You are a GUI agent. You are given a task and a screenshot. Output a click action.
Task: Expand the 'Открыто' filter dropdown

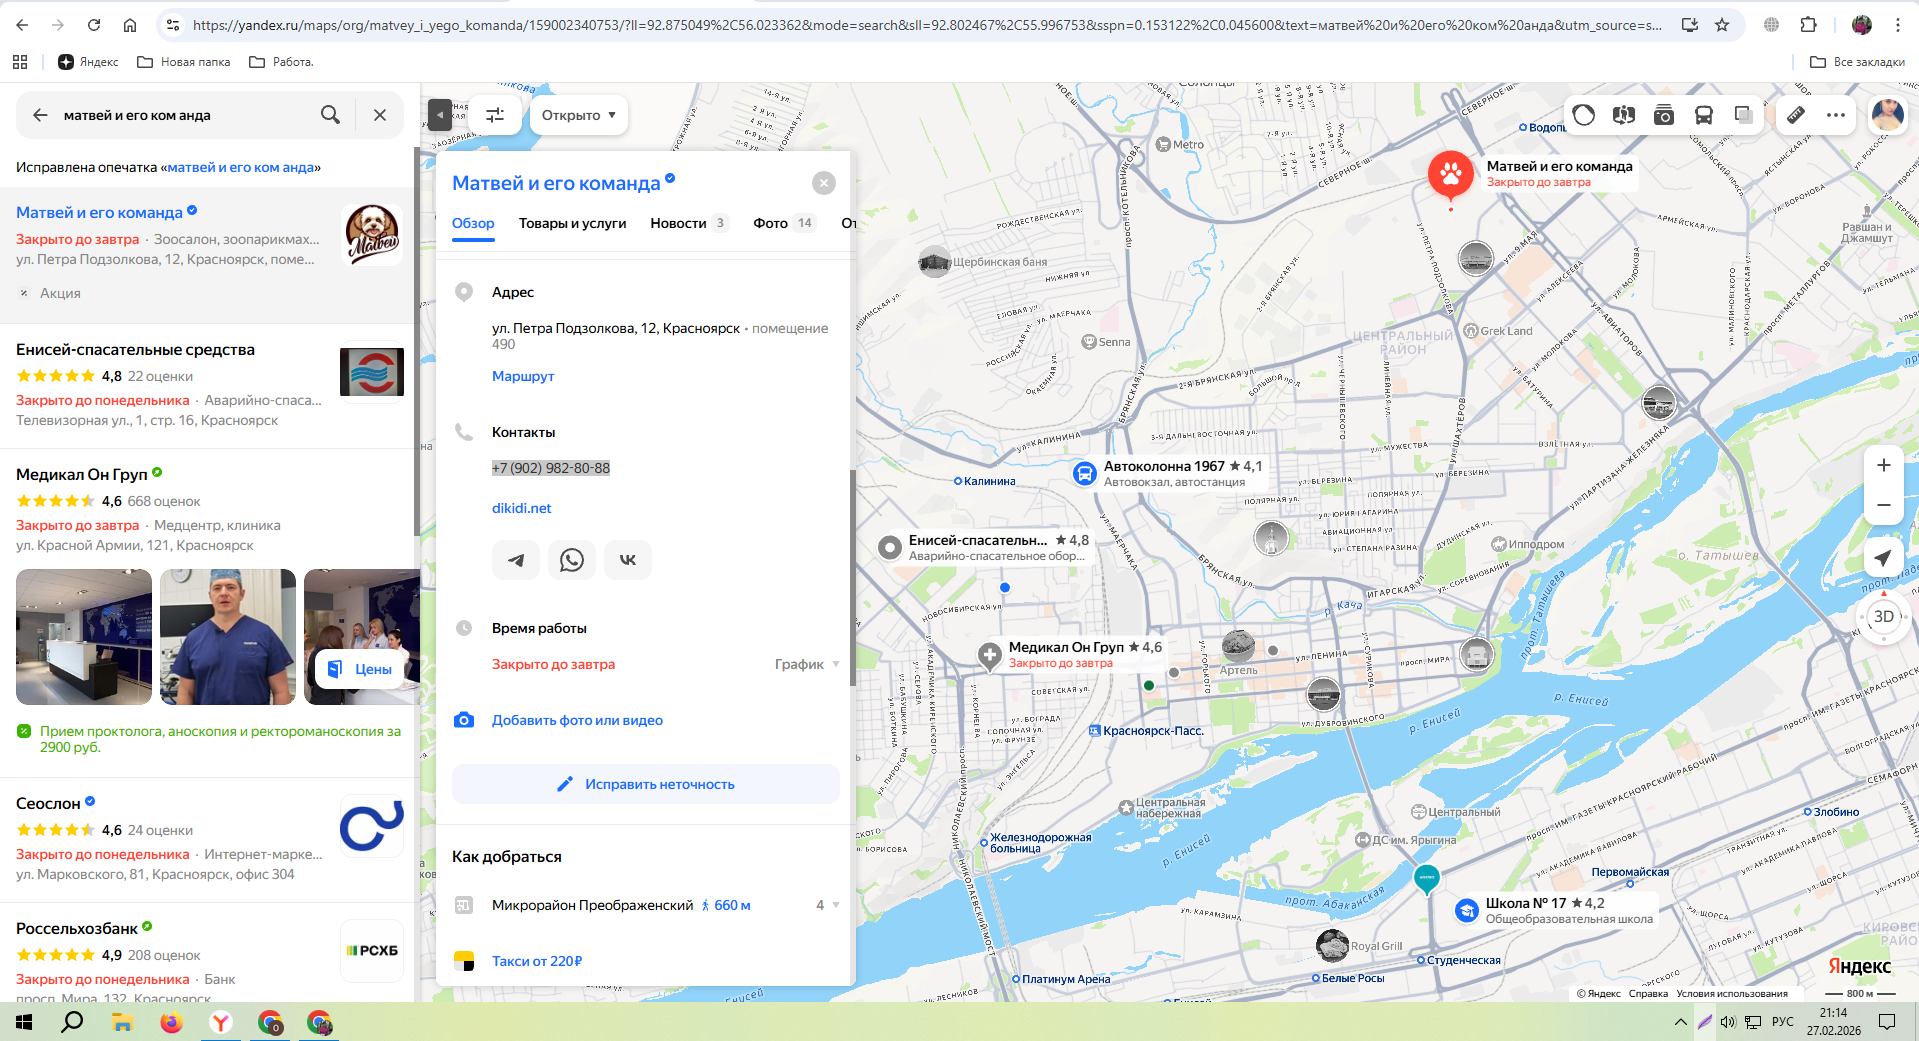[578, 115]
